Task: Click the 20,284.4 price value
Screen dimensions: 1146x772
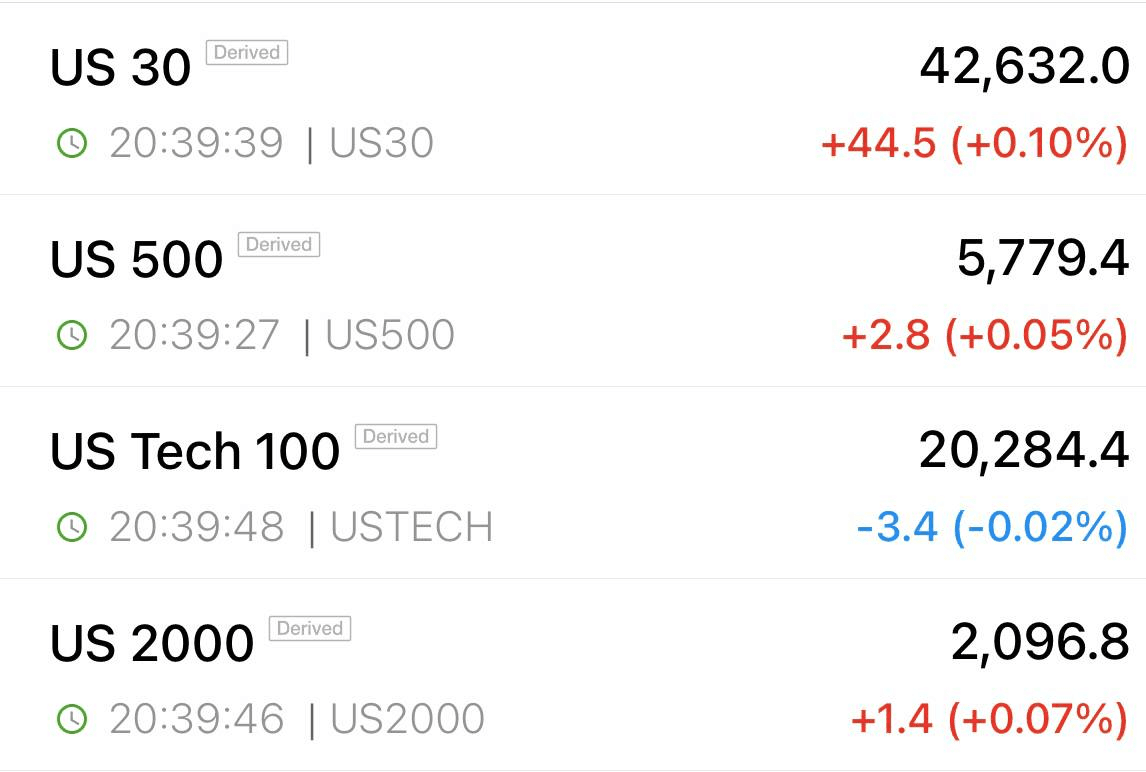Action: click(x=1024, y=450)
